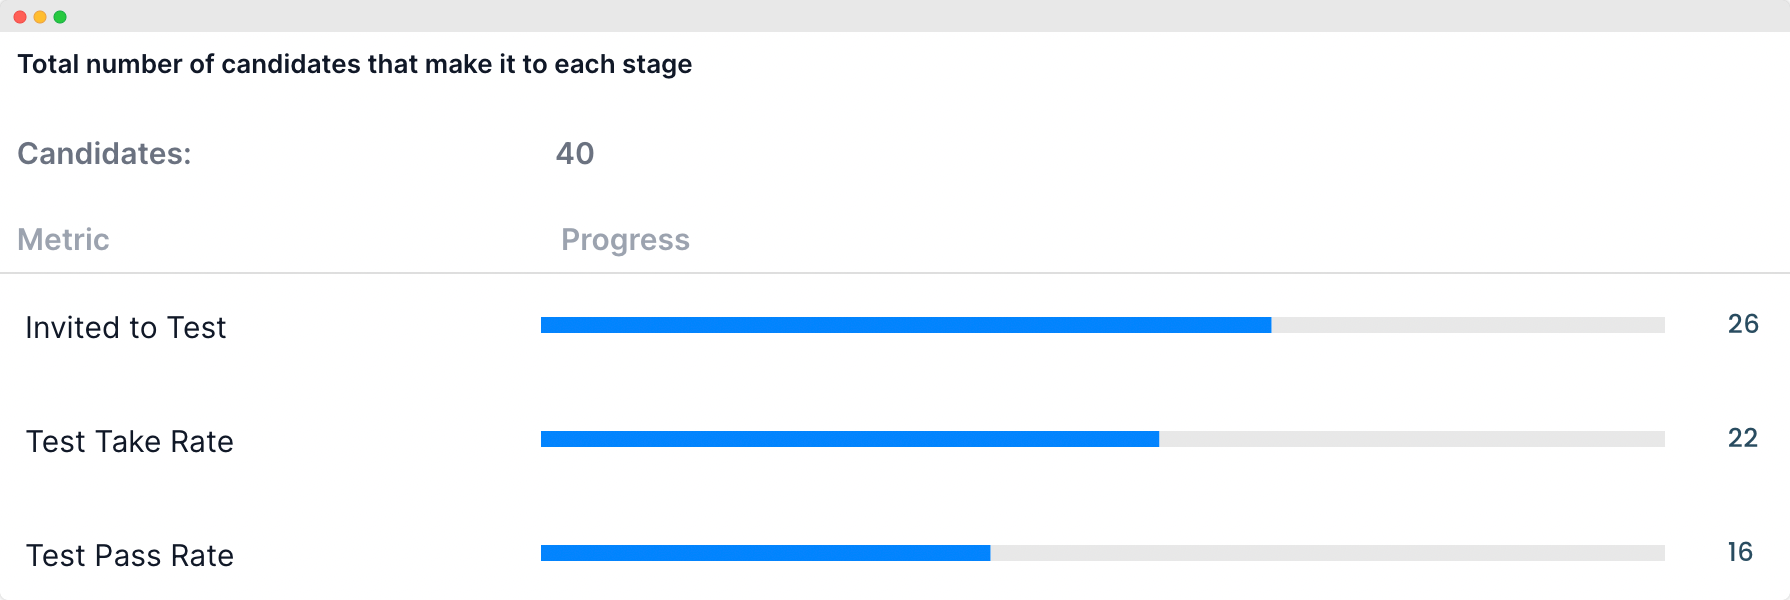
Task: Click the Test Pass Rate progress bar
Action: click(1102, 553)
